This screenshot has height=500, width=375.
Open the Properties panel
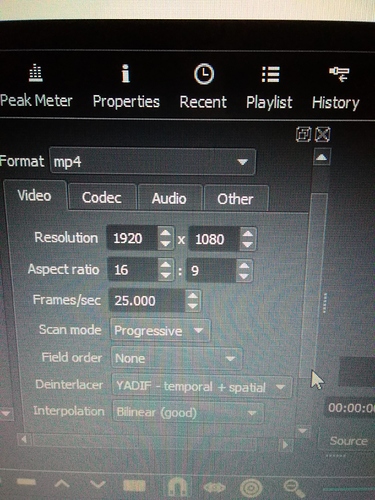126,87
